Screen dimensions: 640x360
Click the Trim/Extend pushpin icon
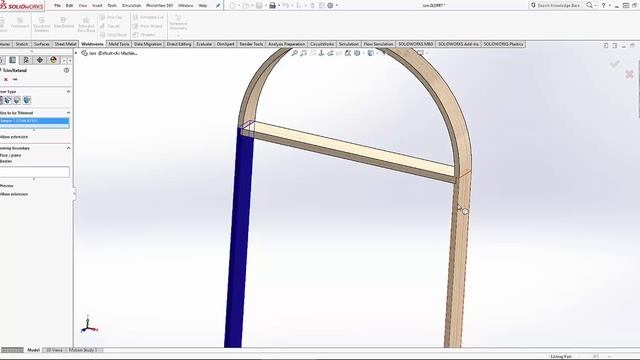(15, 79)
